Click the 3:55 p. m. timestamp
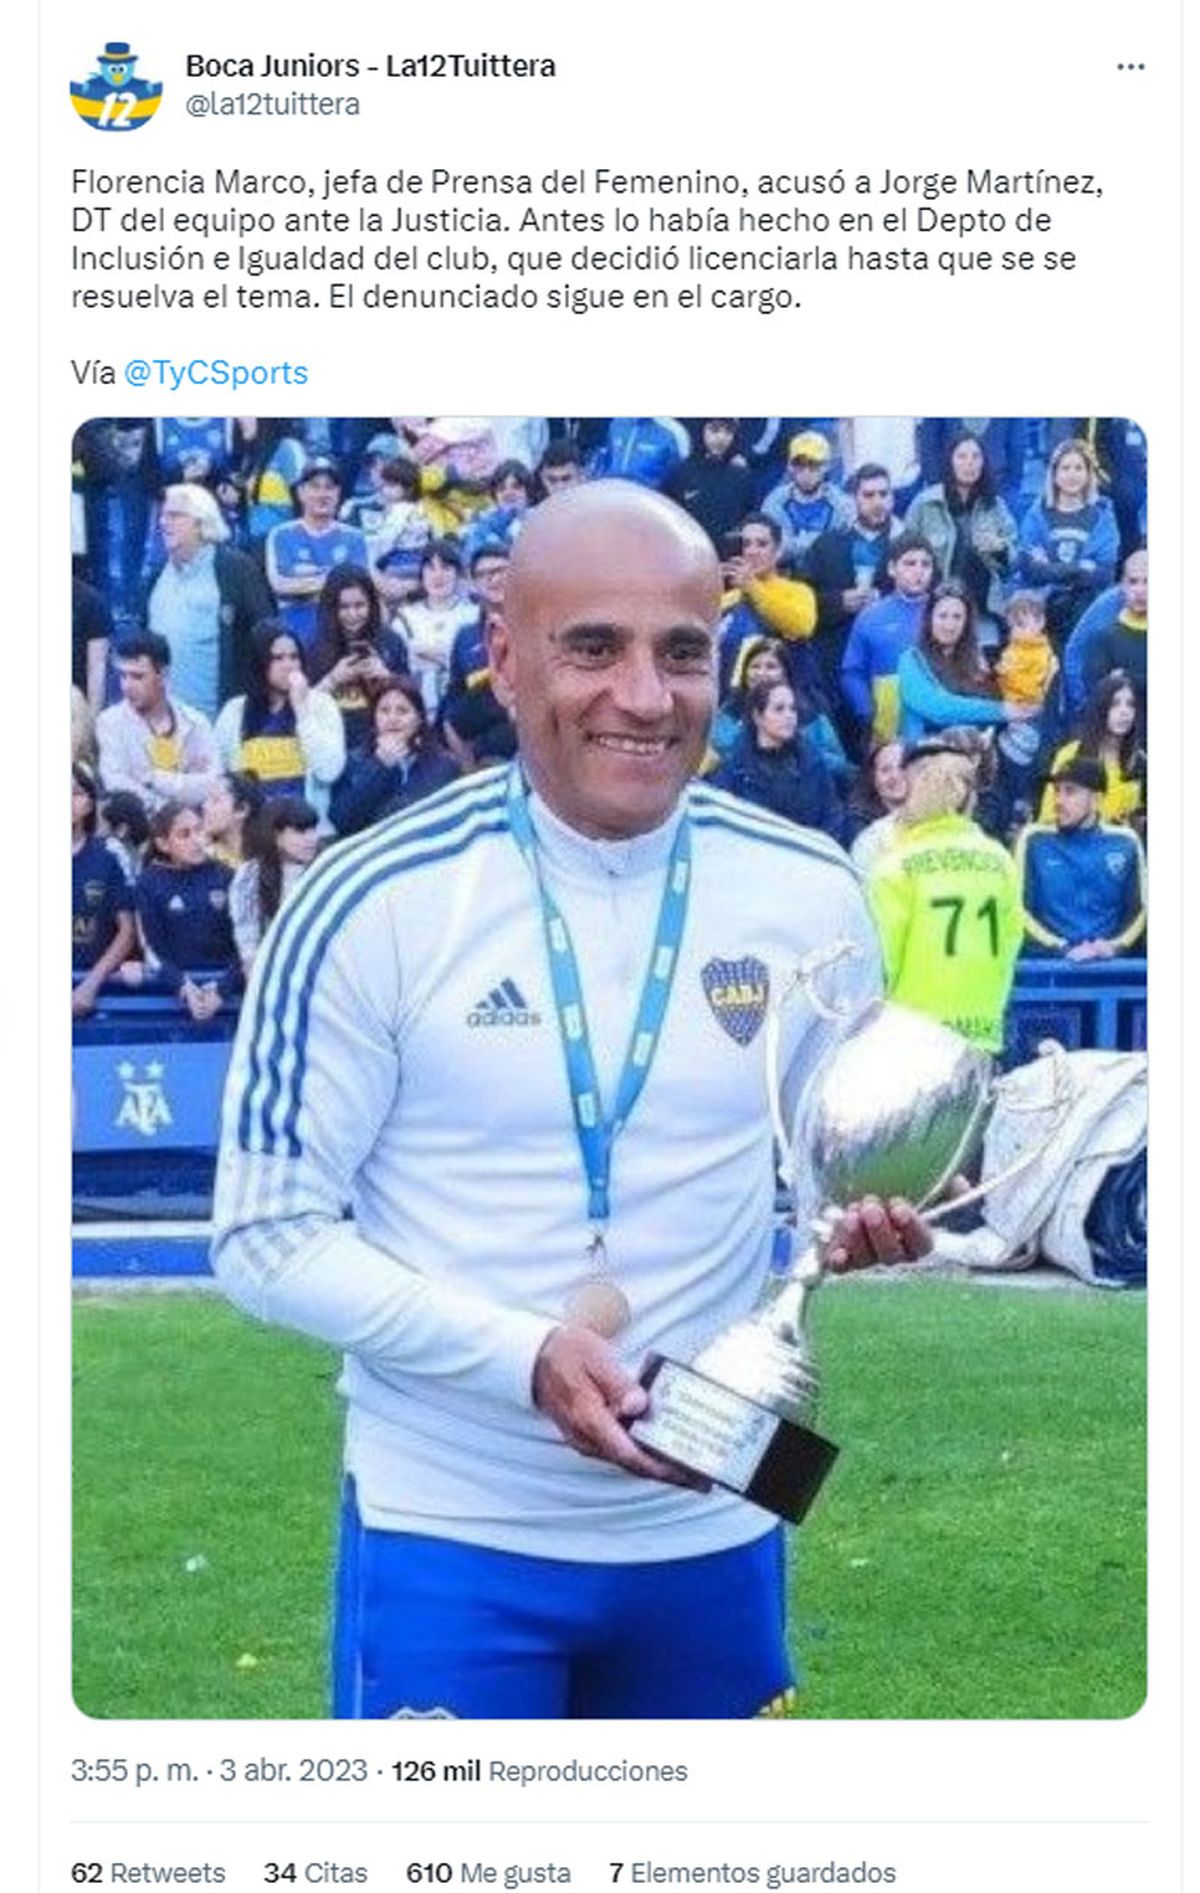Image resolution: width=1200 pixels, height=1893 pixels. (x=134, y=1771)
